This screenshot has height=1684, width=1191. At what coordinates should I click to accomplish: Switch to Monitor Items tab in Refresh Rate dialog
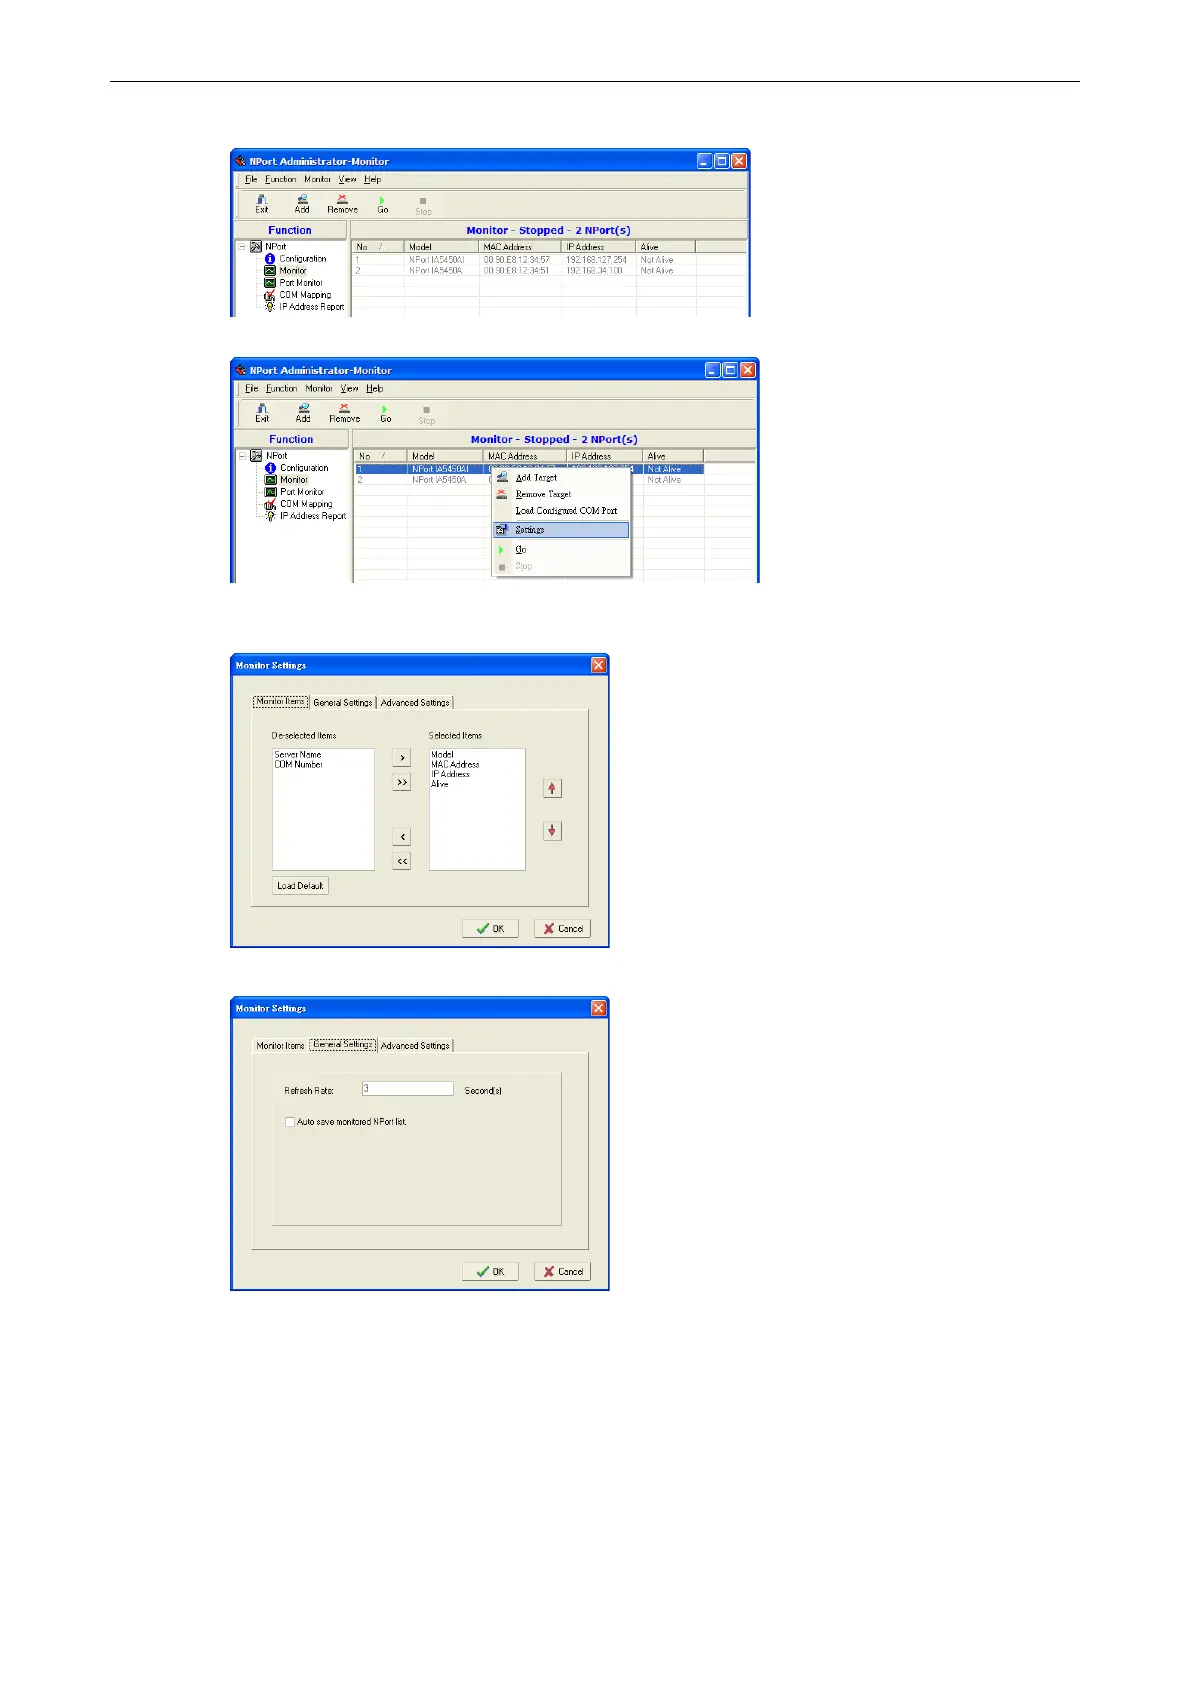tap(280, 1046)
